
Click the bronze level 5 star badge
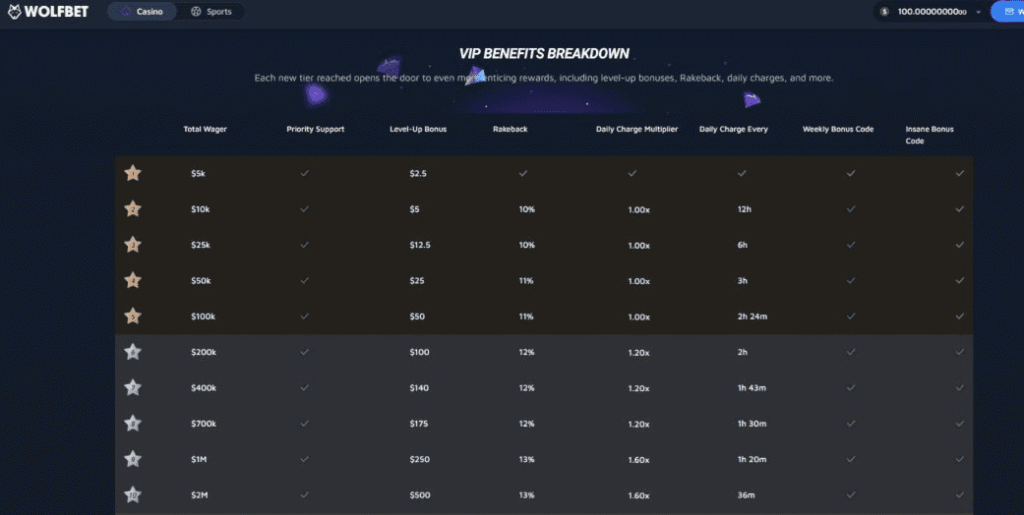pyautogui.click(x=132, y=316)
